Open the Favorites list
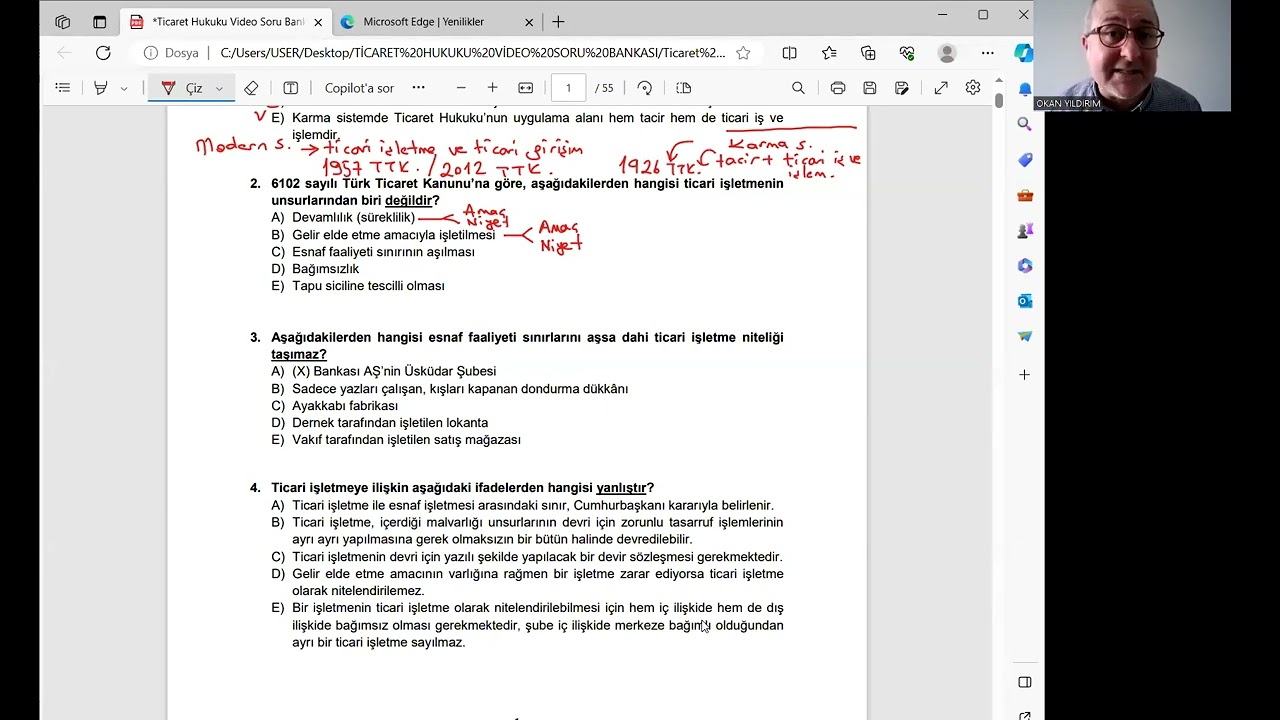 coord(829,53)
